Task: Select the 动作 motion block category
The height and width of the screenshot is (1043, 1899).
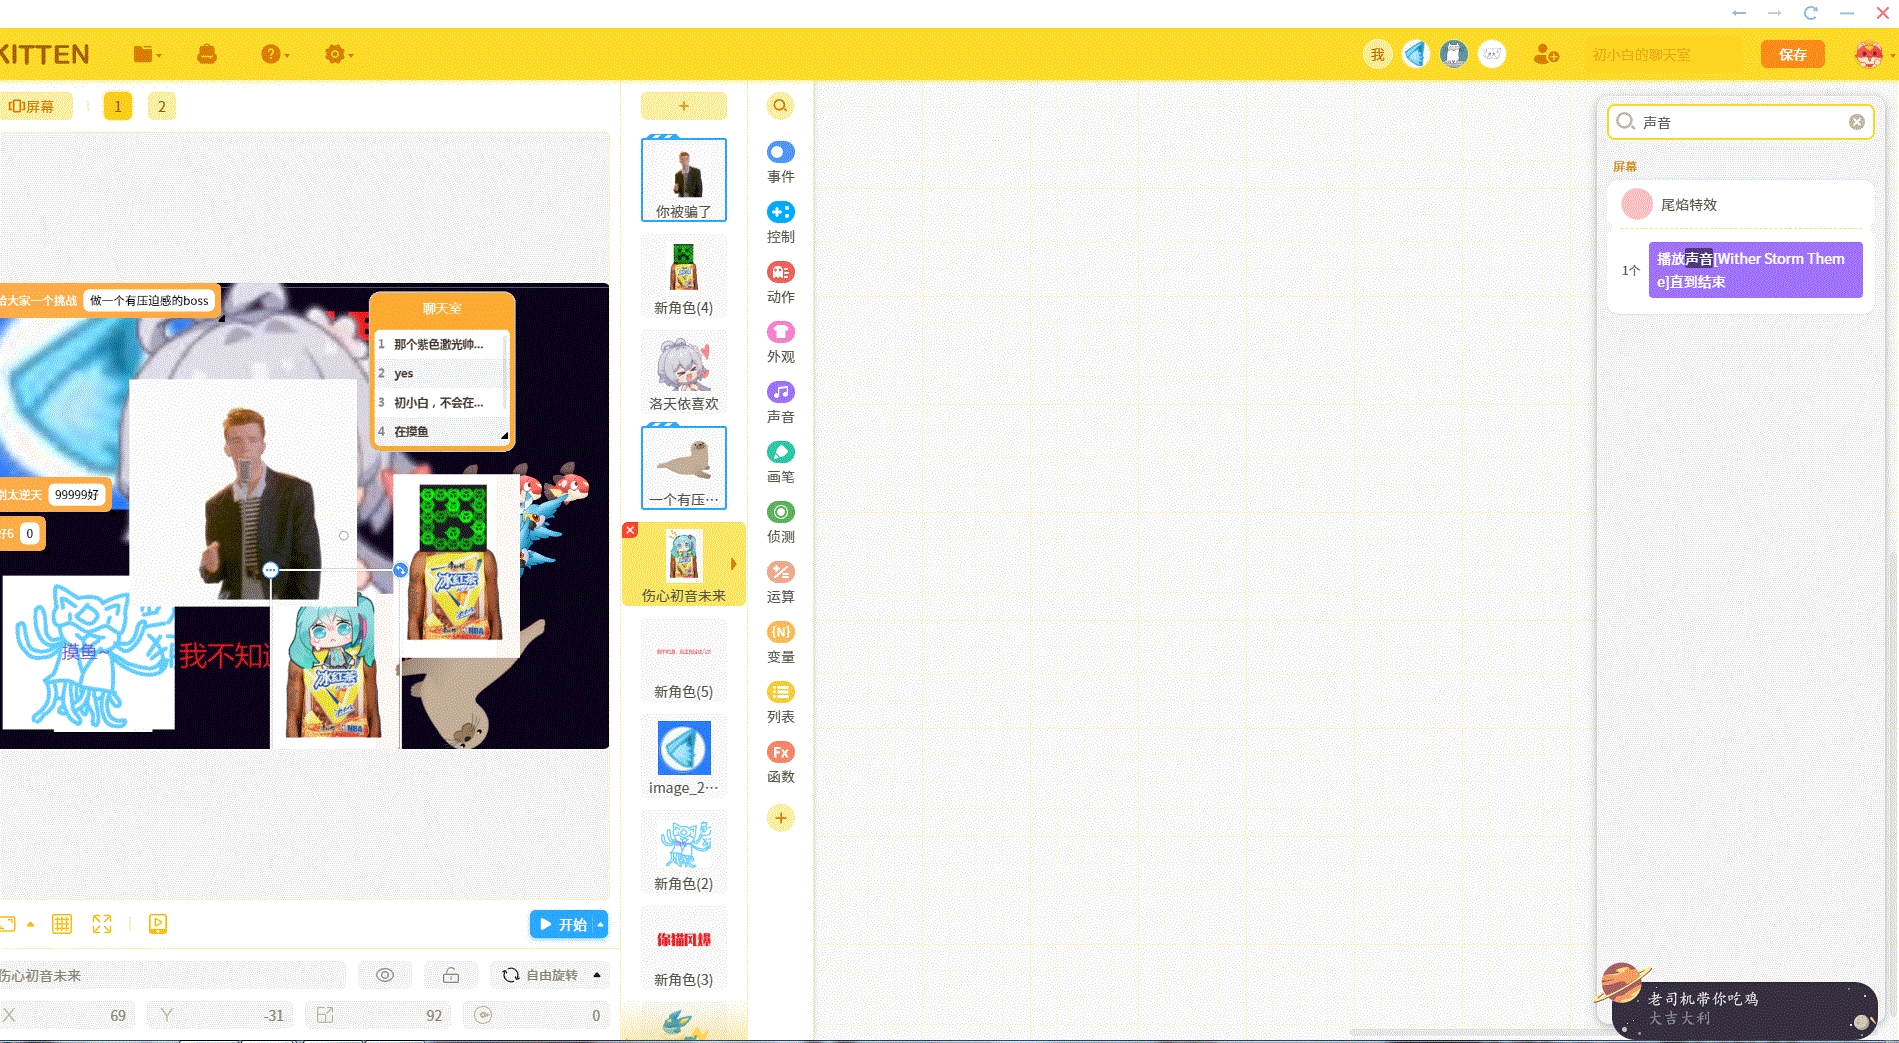Action: 781,282
